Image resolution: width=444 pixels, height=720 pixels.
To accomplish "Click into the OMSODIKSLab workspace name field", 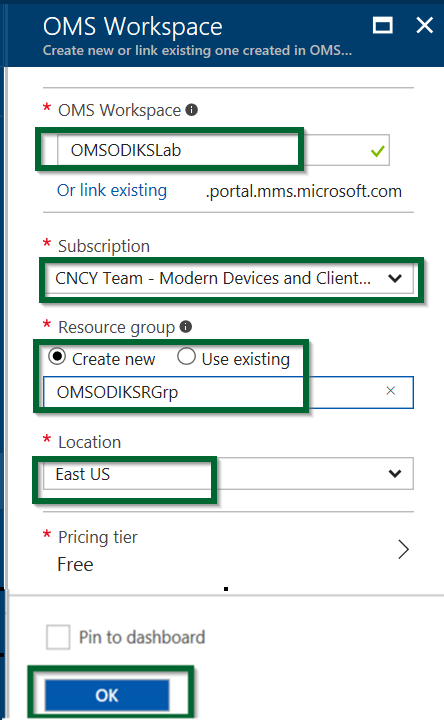I will (x=223, y=150).
